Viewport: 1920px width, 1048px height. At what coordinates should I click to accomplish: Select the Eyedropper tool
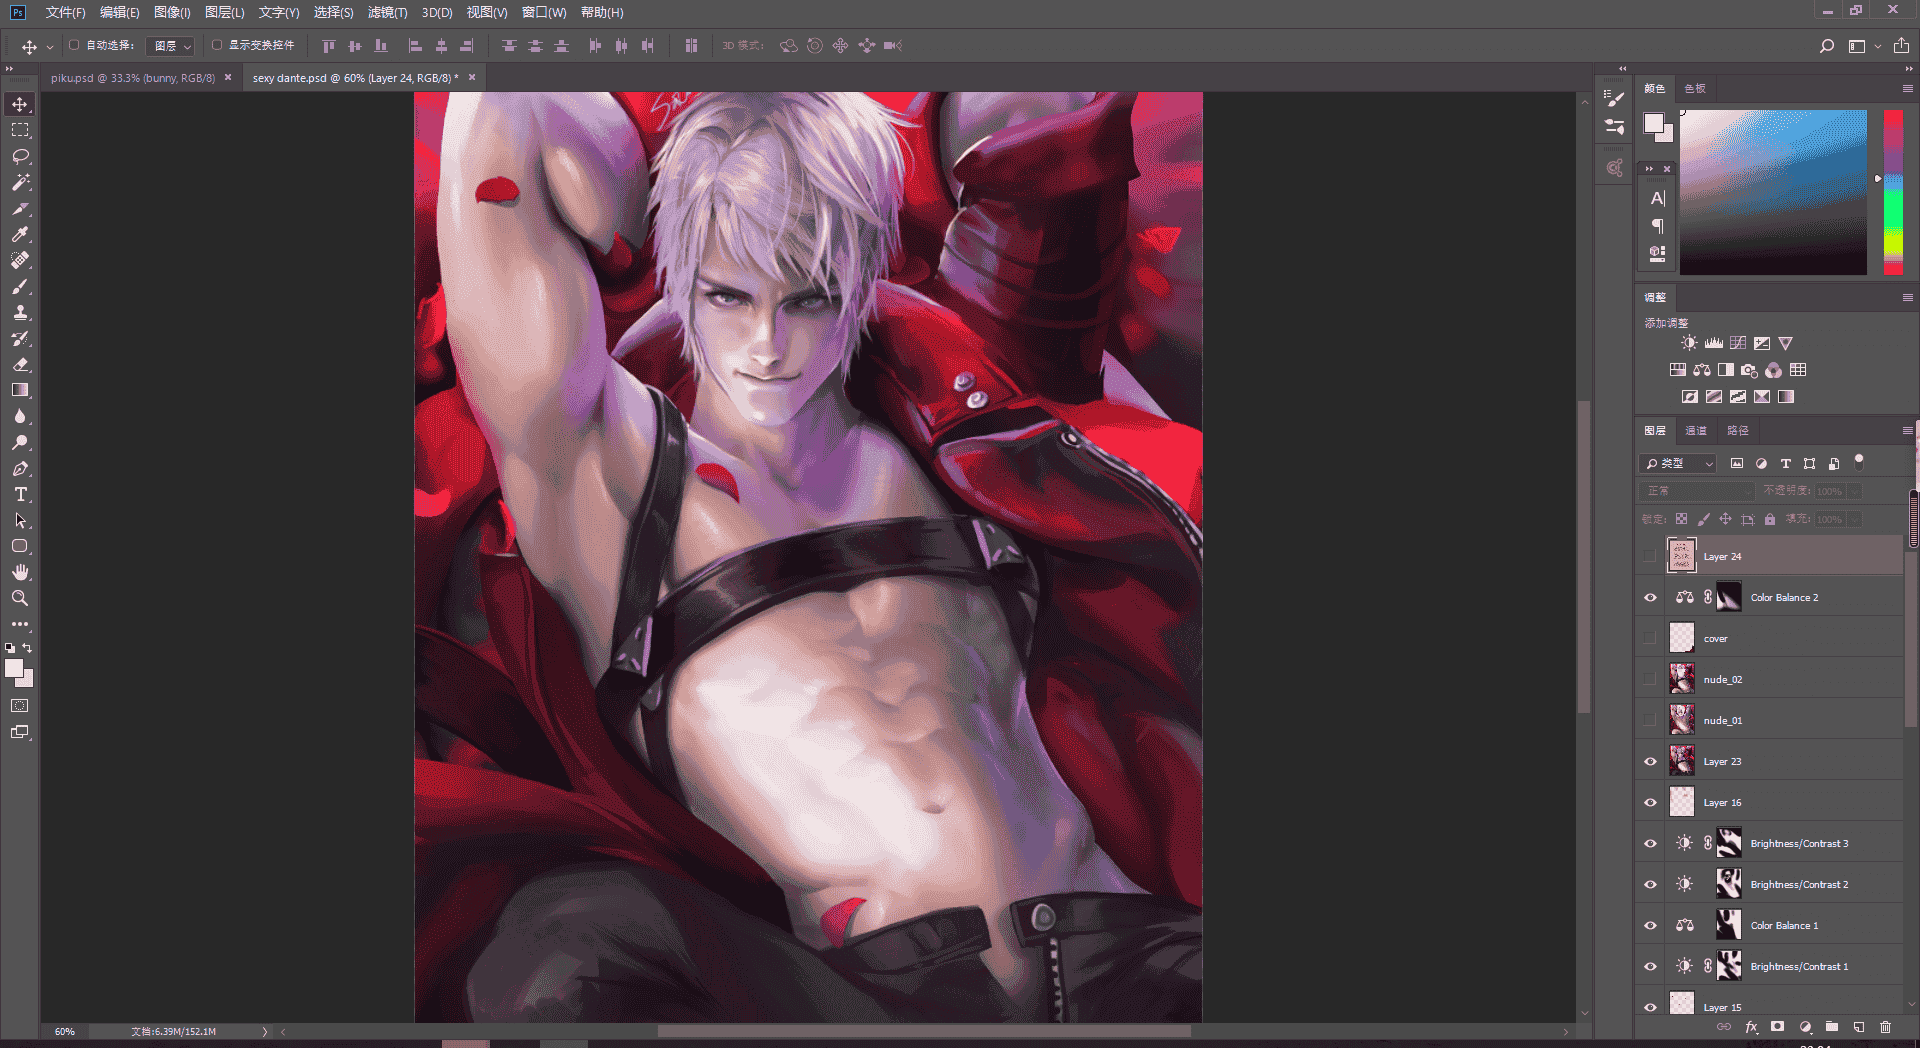click(20, 234)
